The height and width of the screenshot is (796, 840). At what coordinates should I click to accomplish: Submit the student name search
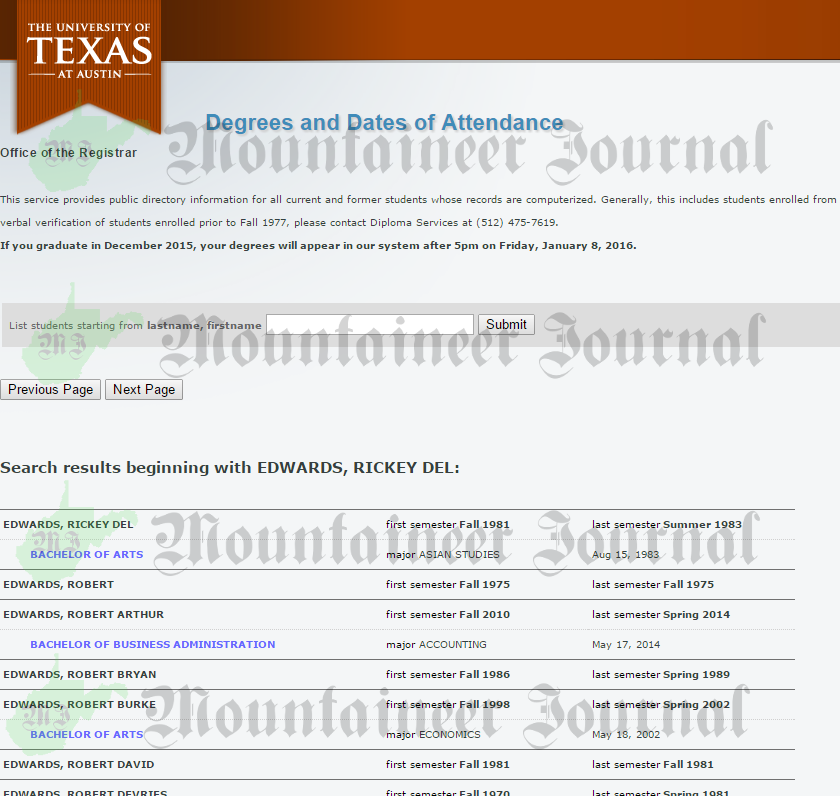click(506, 325)
